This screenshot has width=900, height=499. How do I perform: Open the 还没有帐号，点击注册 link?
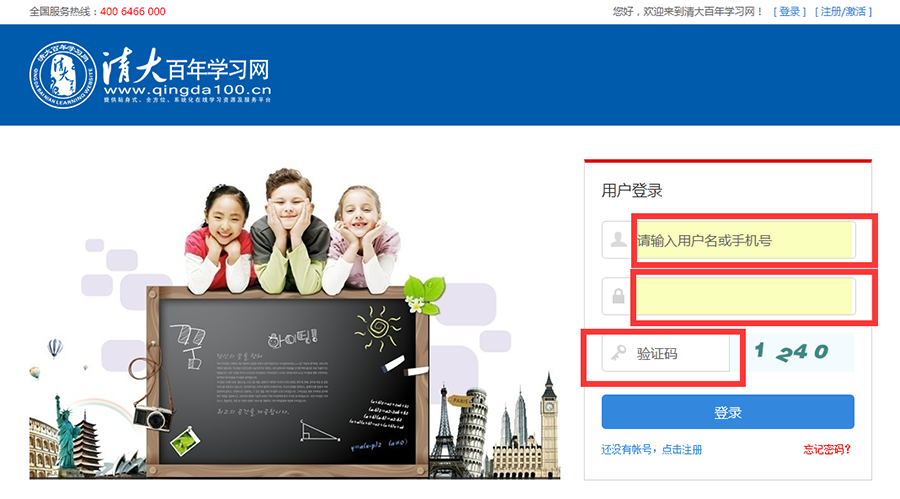point(651,450)
